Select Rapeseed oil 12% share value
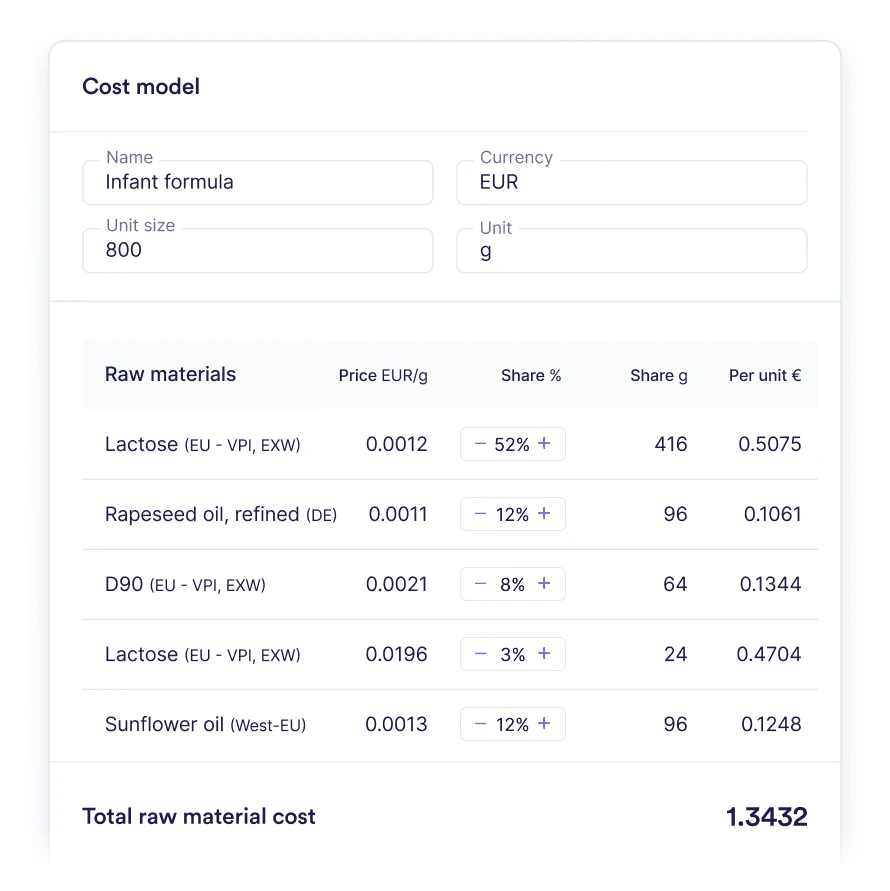 [x=512, y=514]
